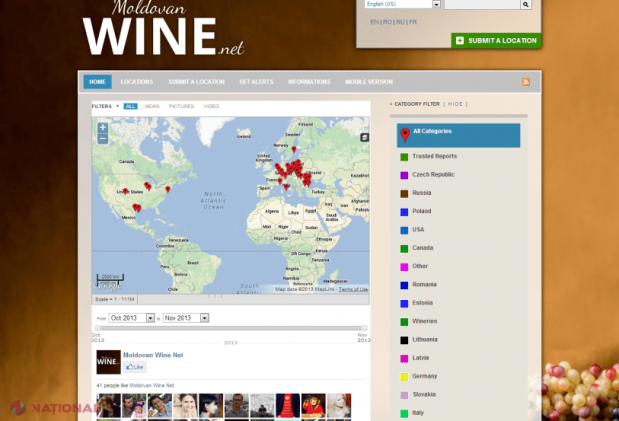Viewport: 619px width, 421px height.
Task: Click the RSS feed icon
Action: pos(526,82)
